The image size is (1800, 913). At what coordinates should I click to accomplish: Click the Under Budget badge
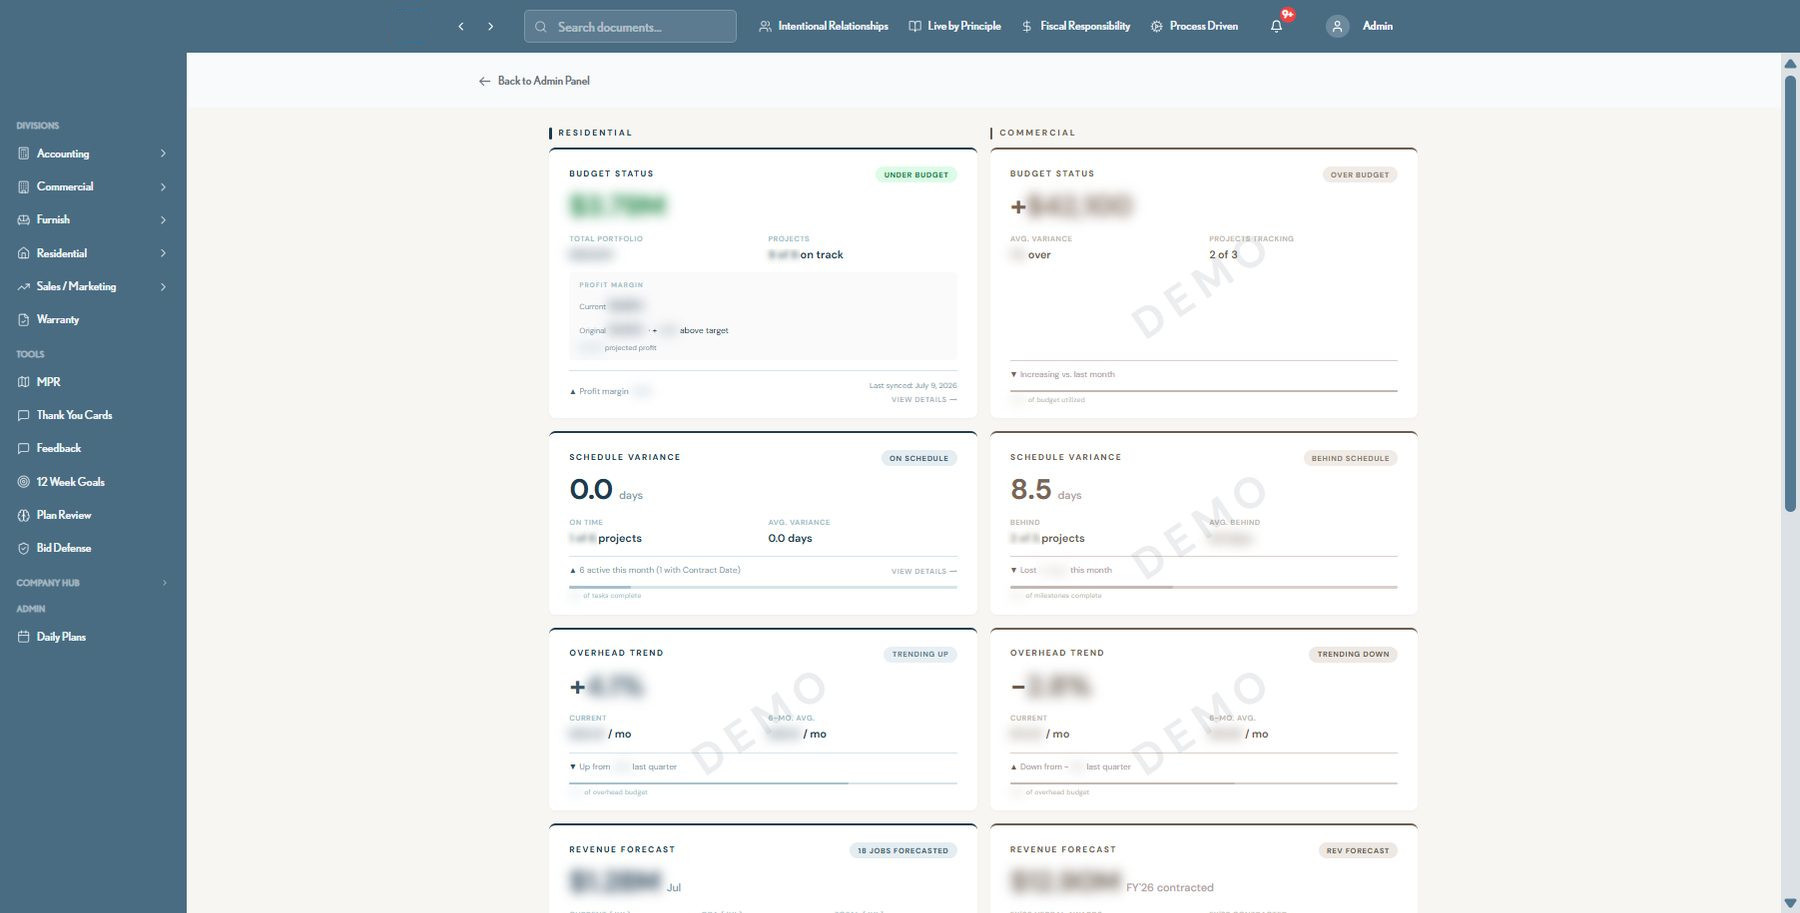(916, 175)
